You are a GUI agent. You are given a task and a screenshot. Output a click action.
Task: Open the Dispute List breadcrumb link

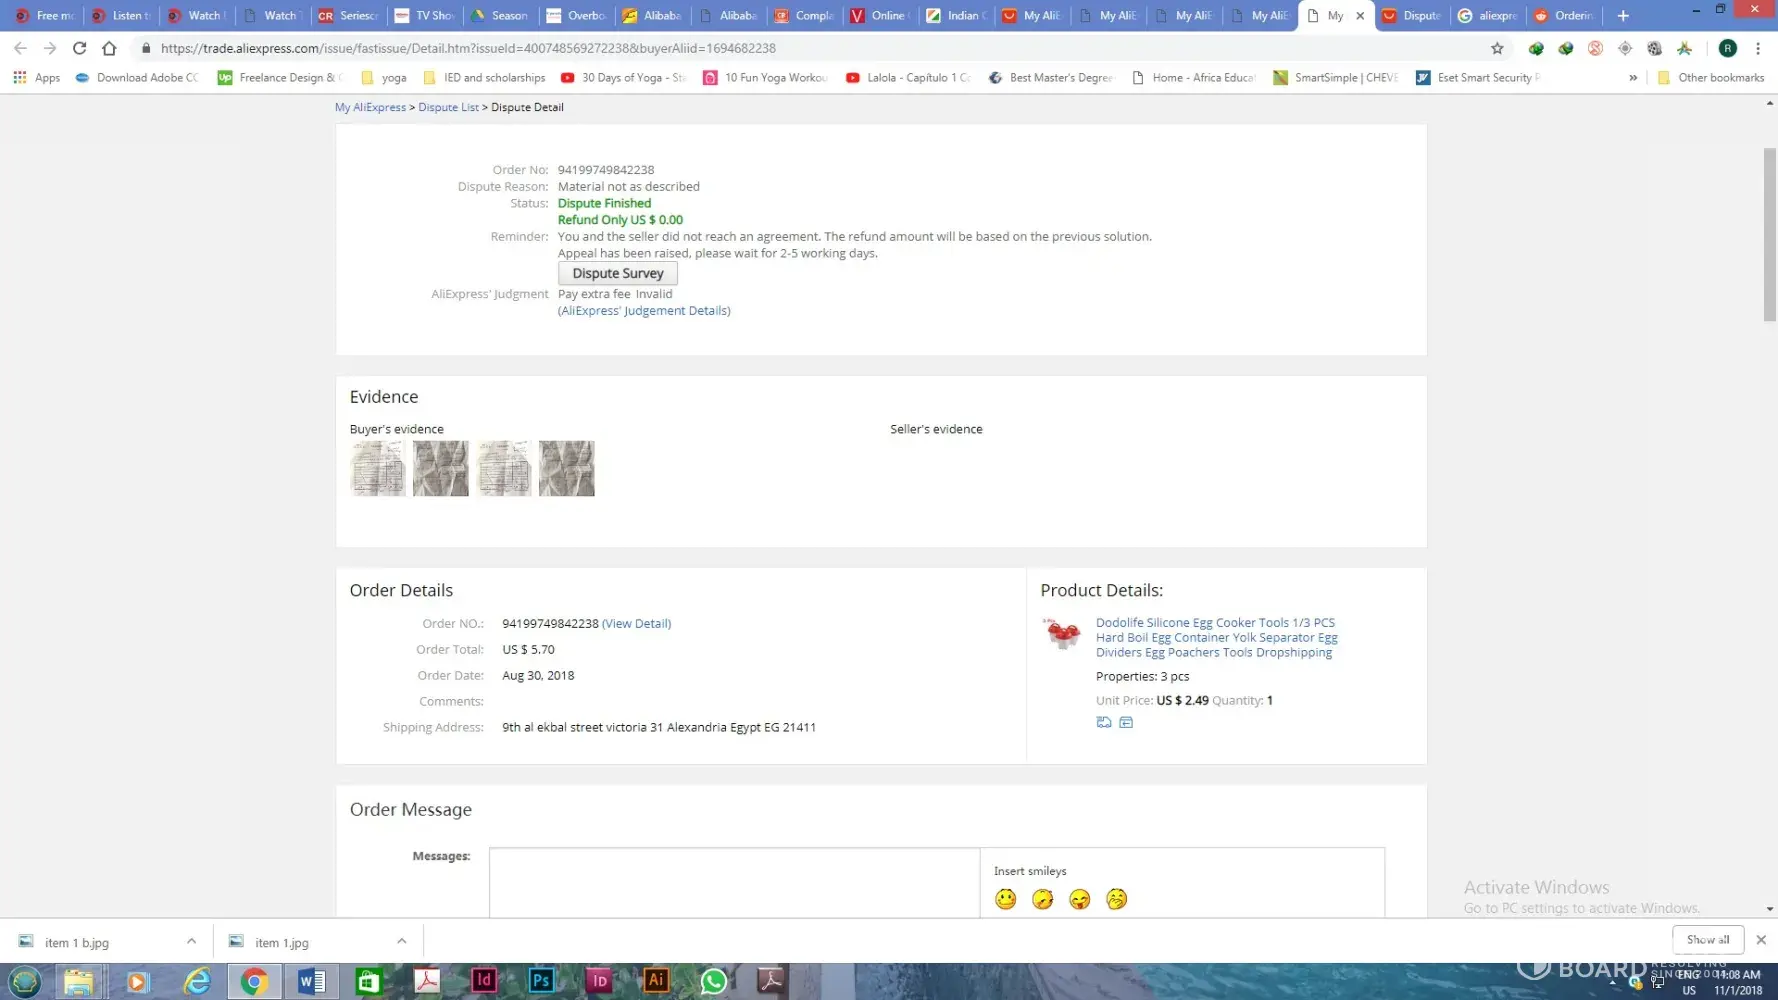[x=448, y=107]
